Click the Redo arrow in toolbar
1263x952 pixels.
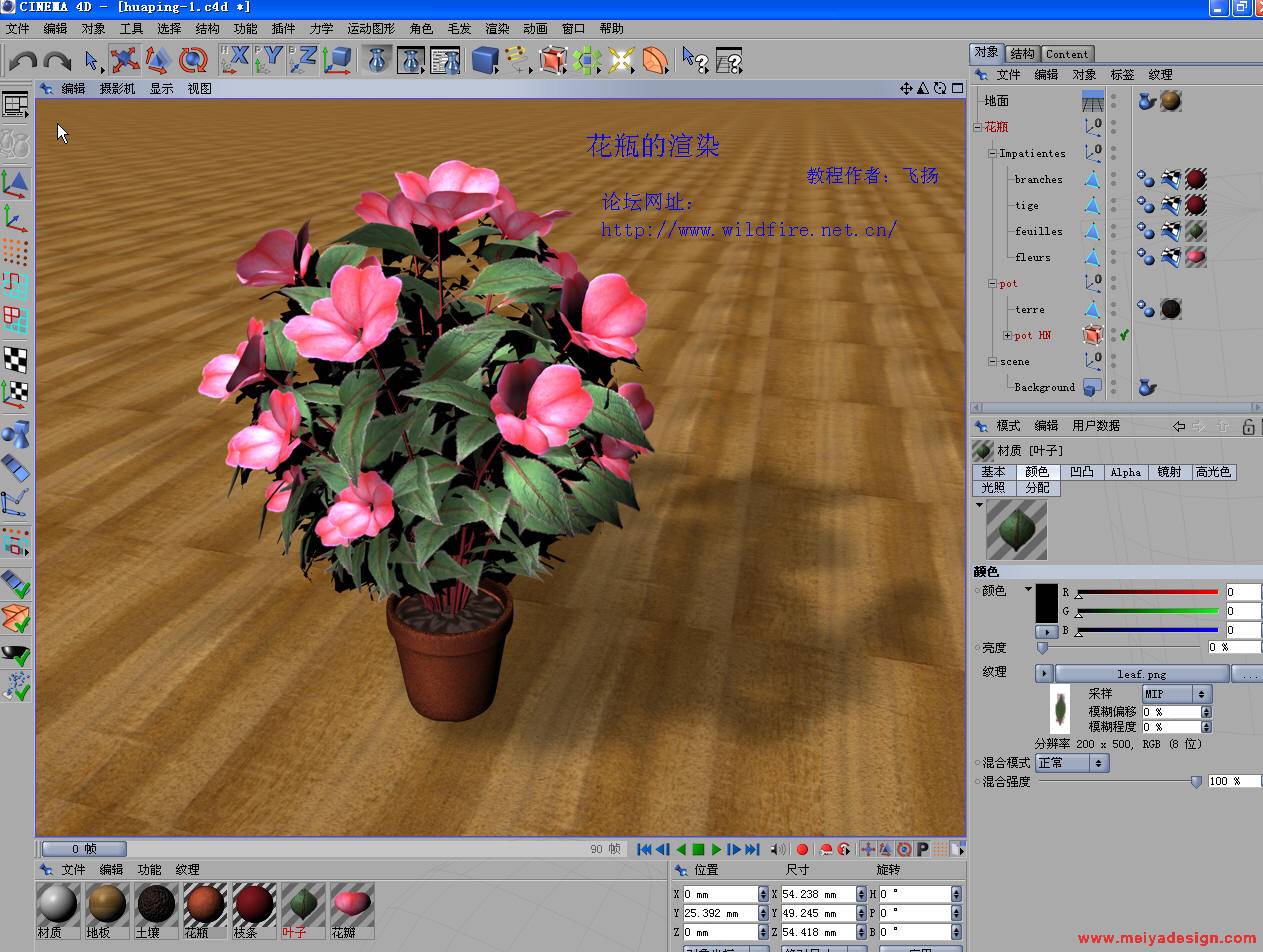click(x=56, y=61)
